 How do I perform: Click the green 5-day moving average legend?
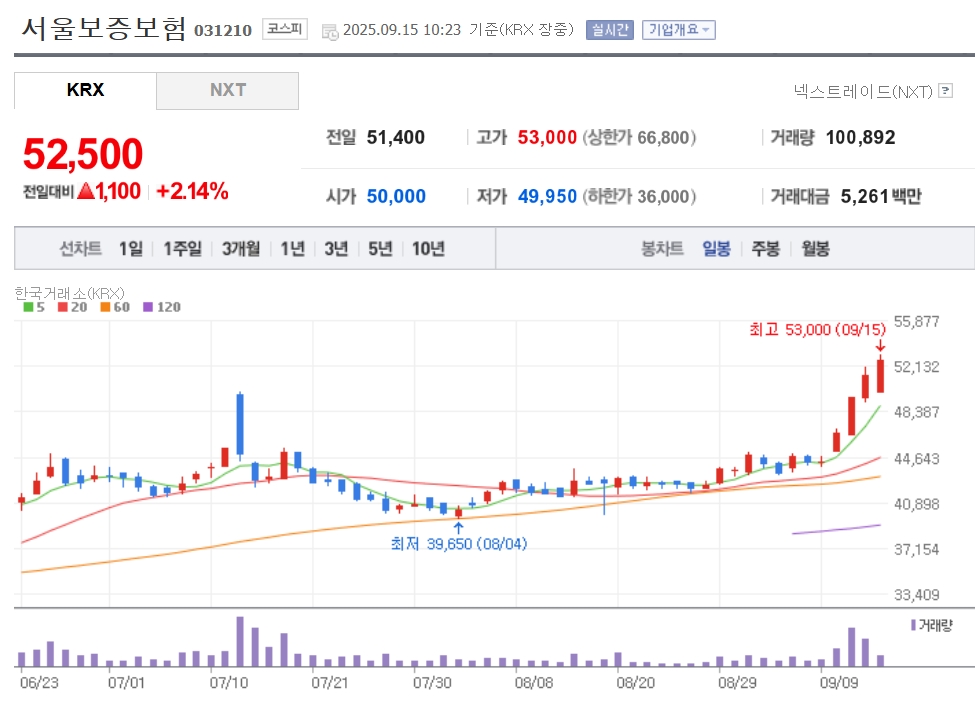[x=34, y=307]
